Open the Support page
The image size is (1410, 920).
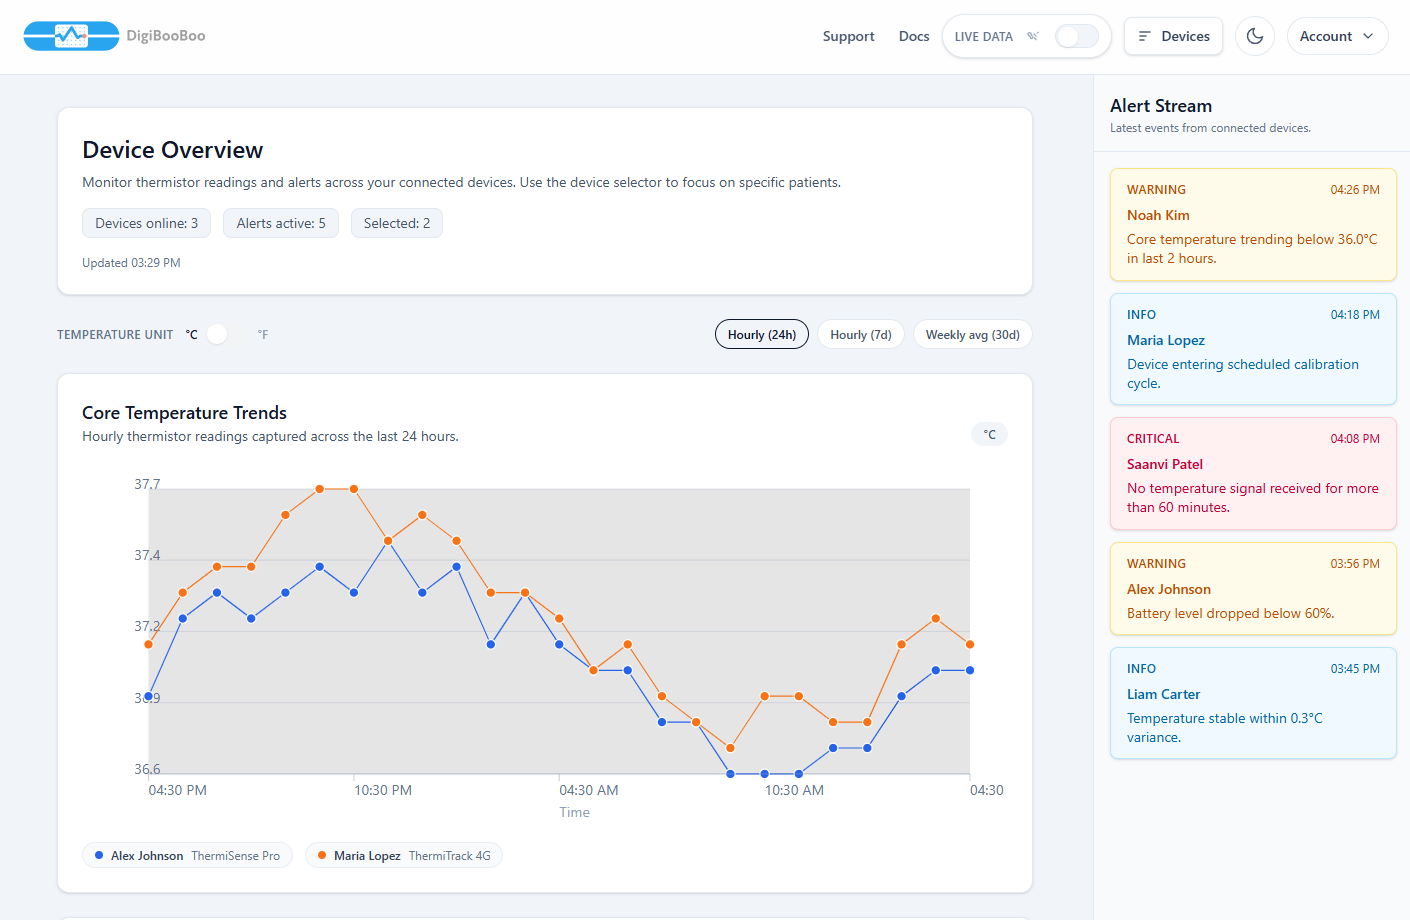(848, 35)
